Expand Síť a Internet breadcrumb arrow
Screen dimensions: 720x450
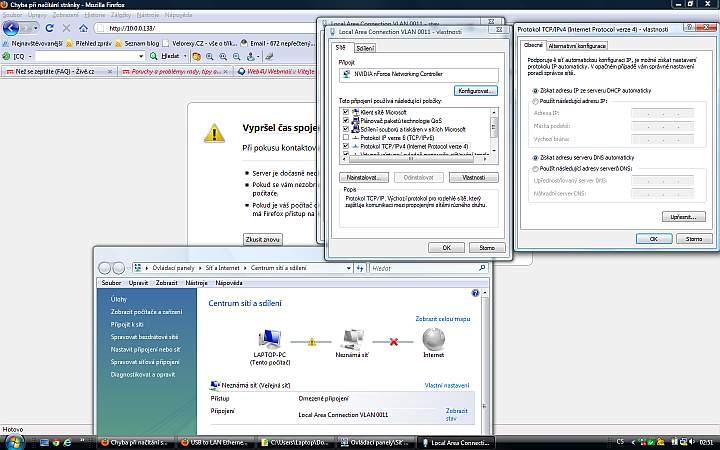coord(245,268)
